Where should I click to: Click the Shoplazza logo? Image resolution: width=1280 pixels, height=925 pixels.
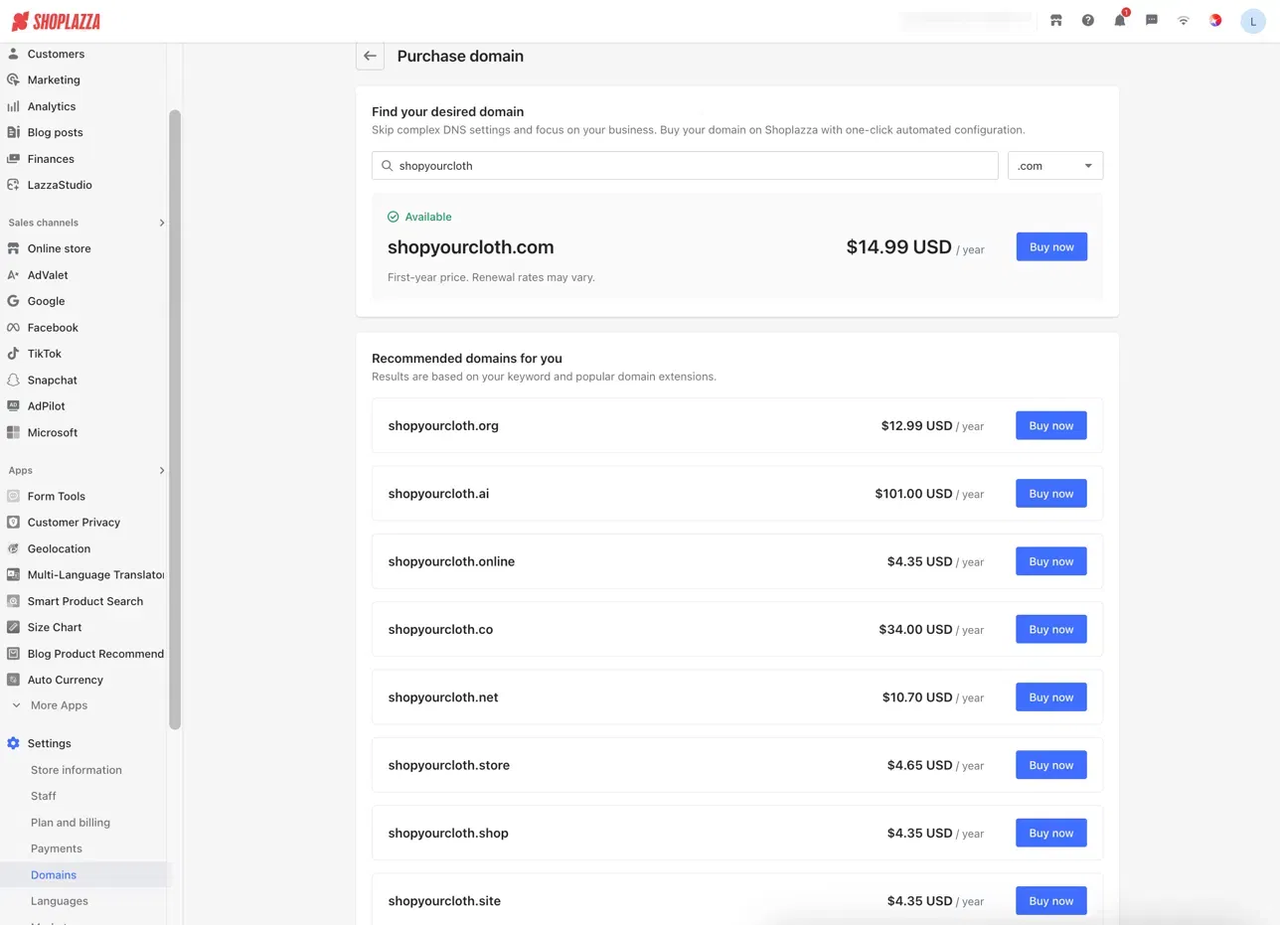(x=55, y=21)
